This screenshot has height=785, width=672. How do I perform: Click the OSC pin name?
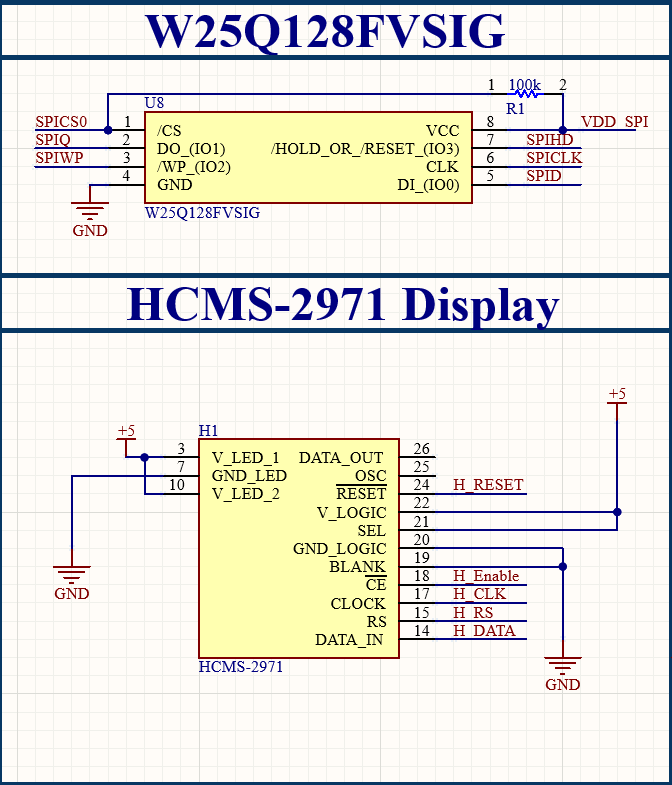pos(371,476)
